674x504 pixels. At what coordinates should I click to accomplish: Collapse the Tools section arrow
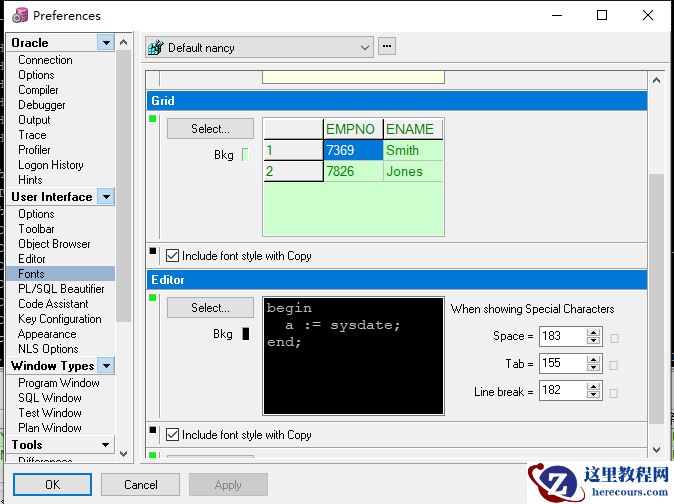pos(106,445)
